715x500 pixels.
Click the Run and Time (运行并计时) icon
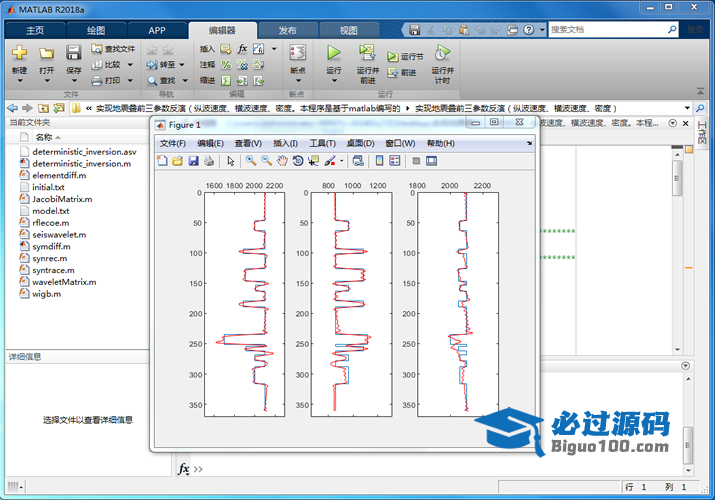442,52
